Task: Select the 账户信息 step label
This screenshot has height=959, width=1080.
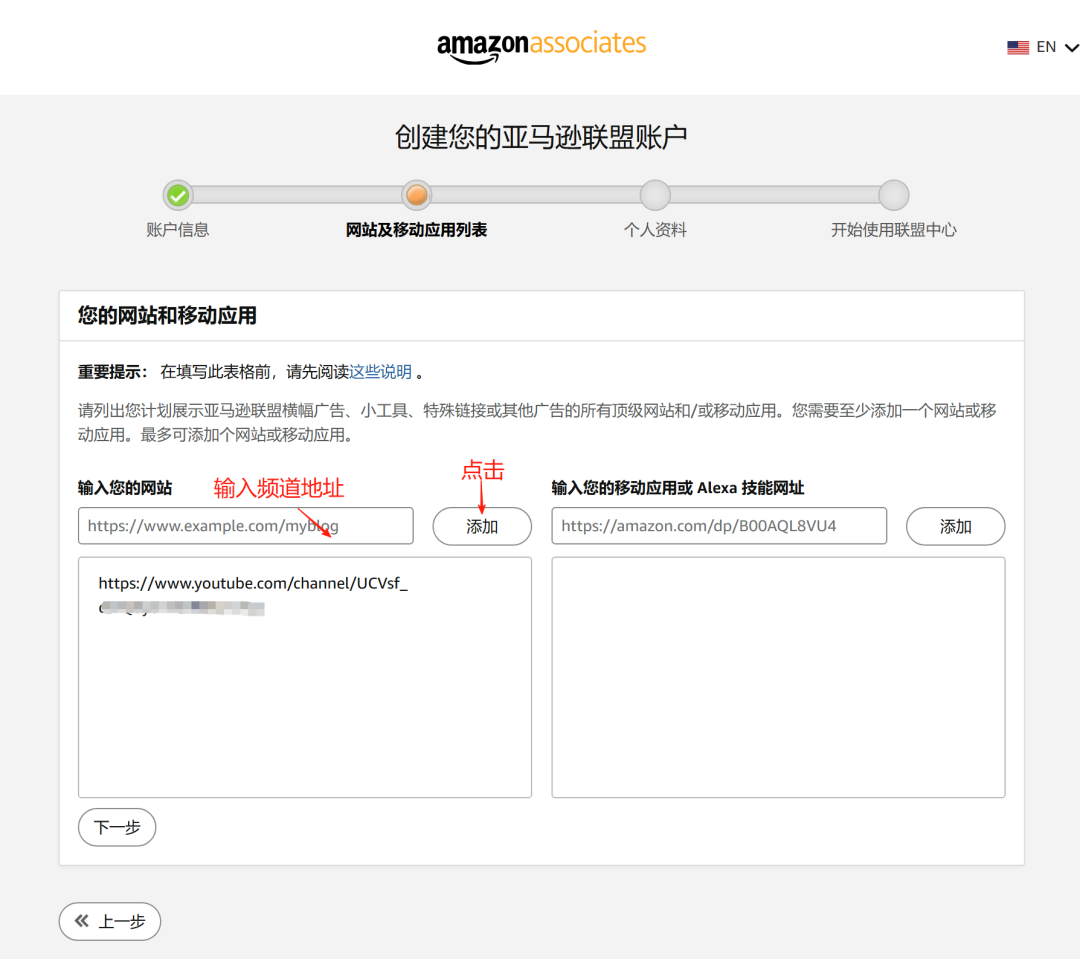Action: point(178,230)
